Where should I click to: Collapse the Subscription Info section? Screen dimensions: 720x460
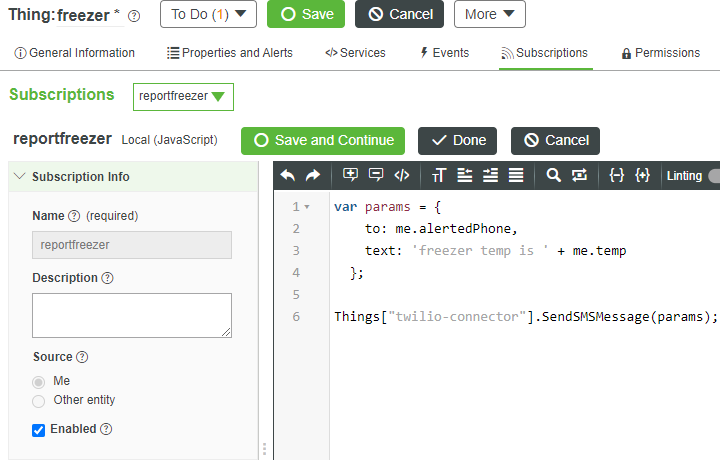(x=20, y=177)
